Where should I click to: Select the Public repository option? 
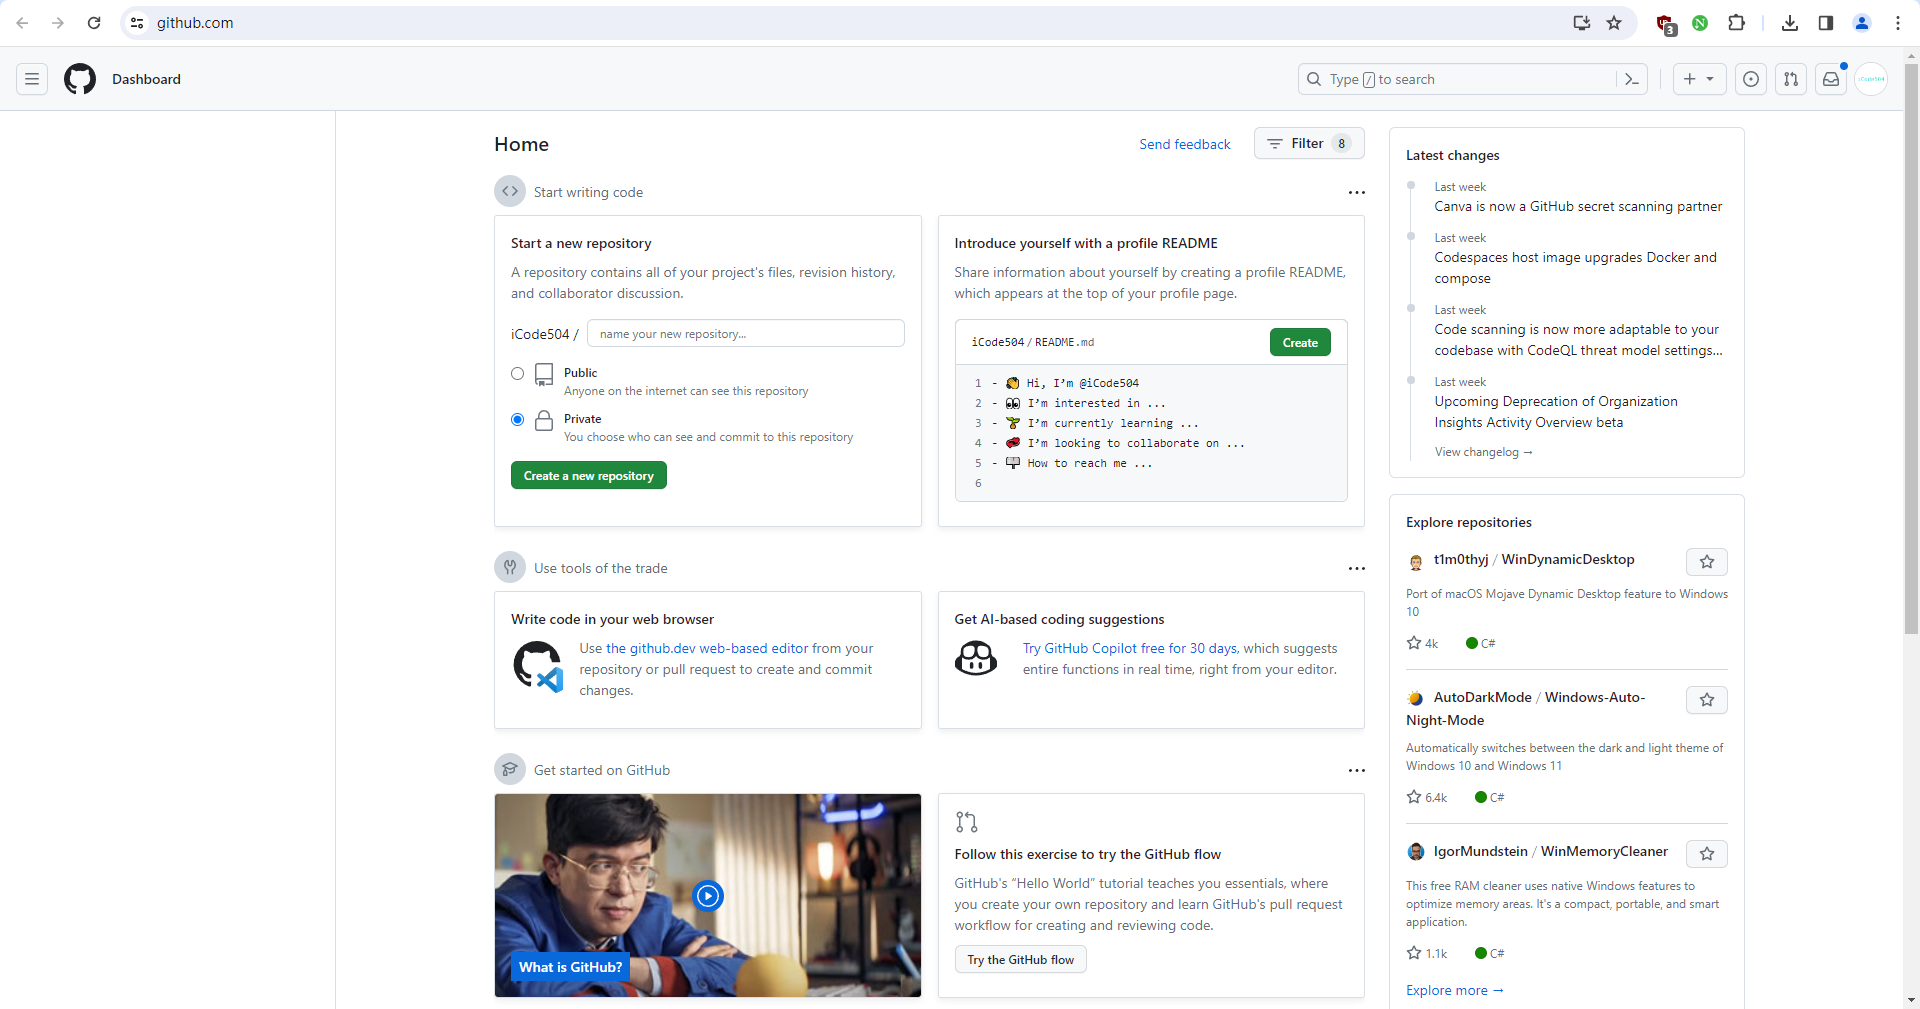518,374
